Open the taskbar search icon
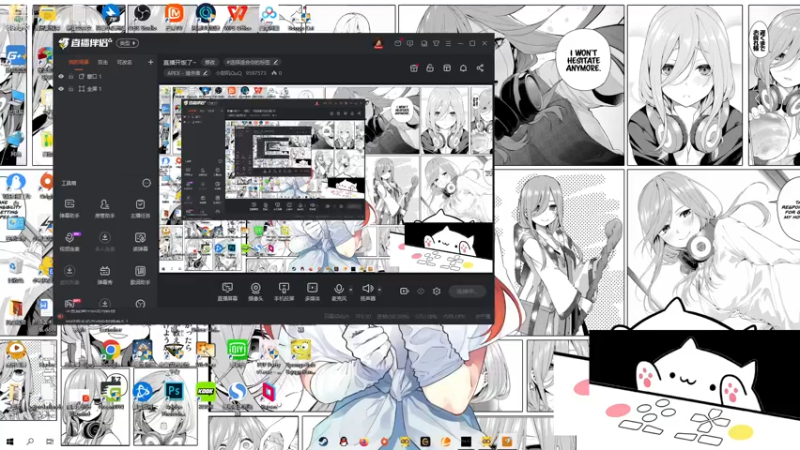Image resolution: width=800 pixels, height=450 pixels. [30, 441]
